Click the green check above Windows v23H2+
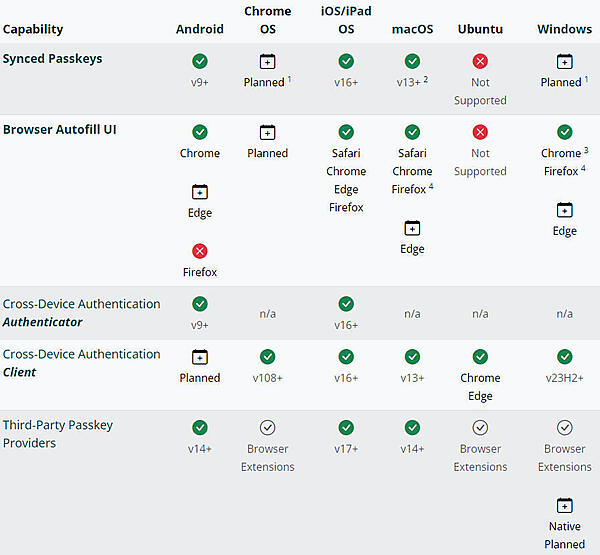 coord(564,357)
